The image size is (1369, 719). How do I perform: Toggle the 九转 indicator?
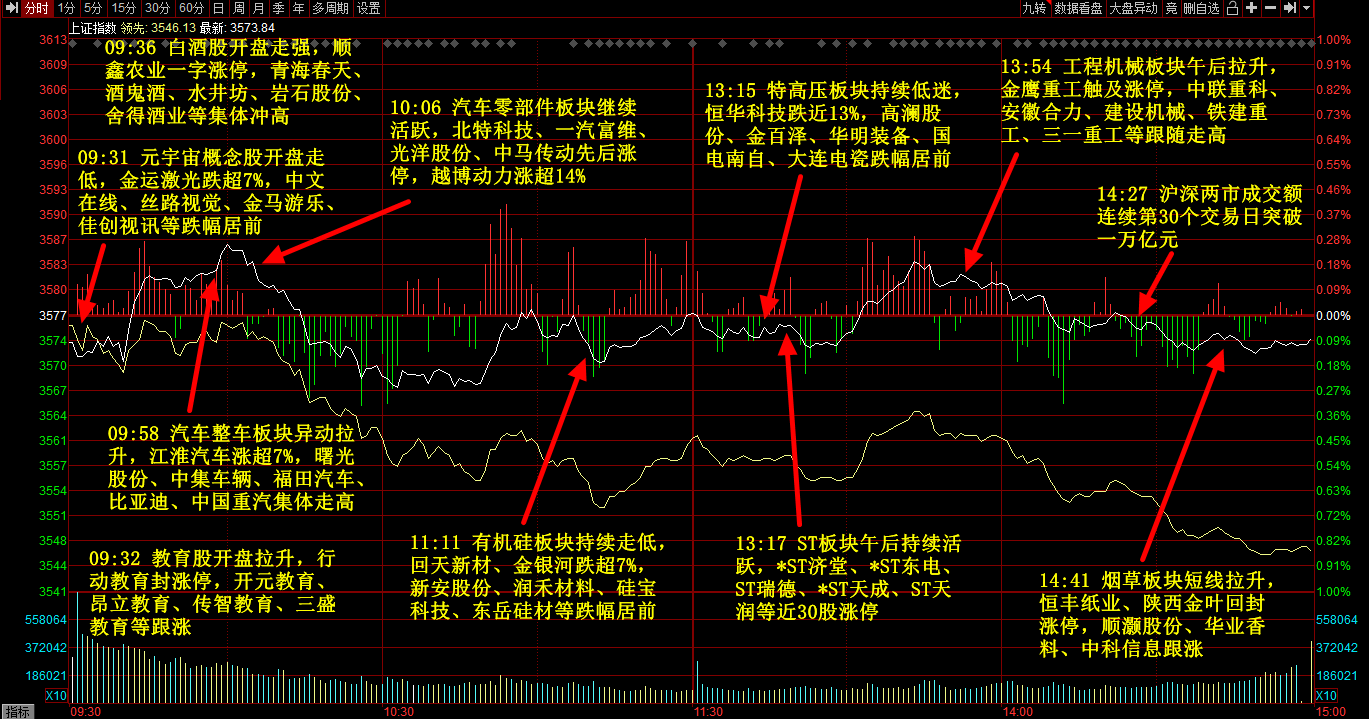coord(1034,8)
